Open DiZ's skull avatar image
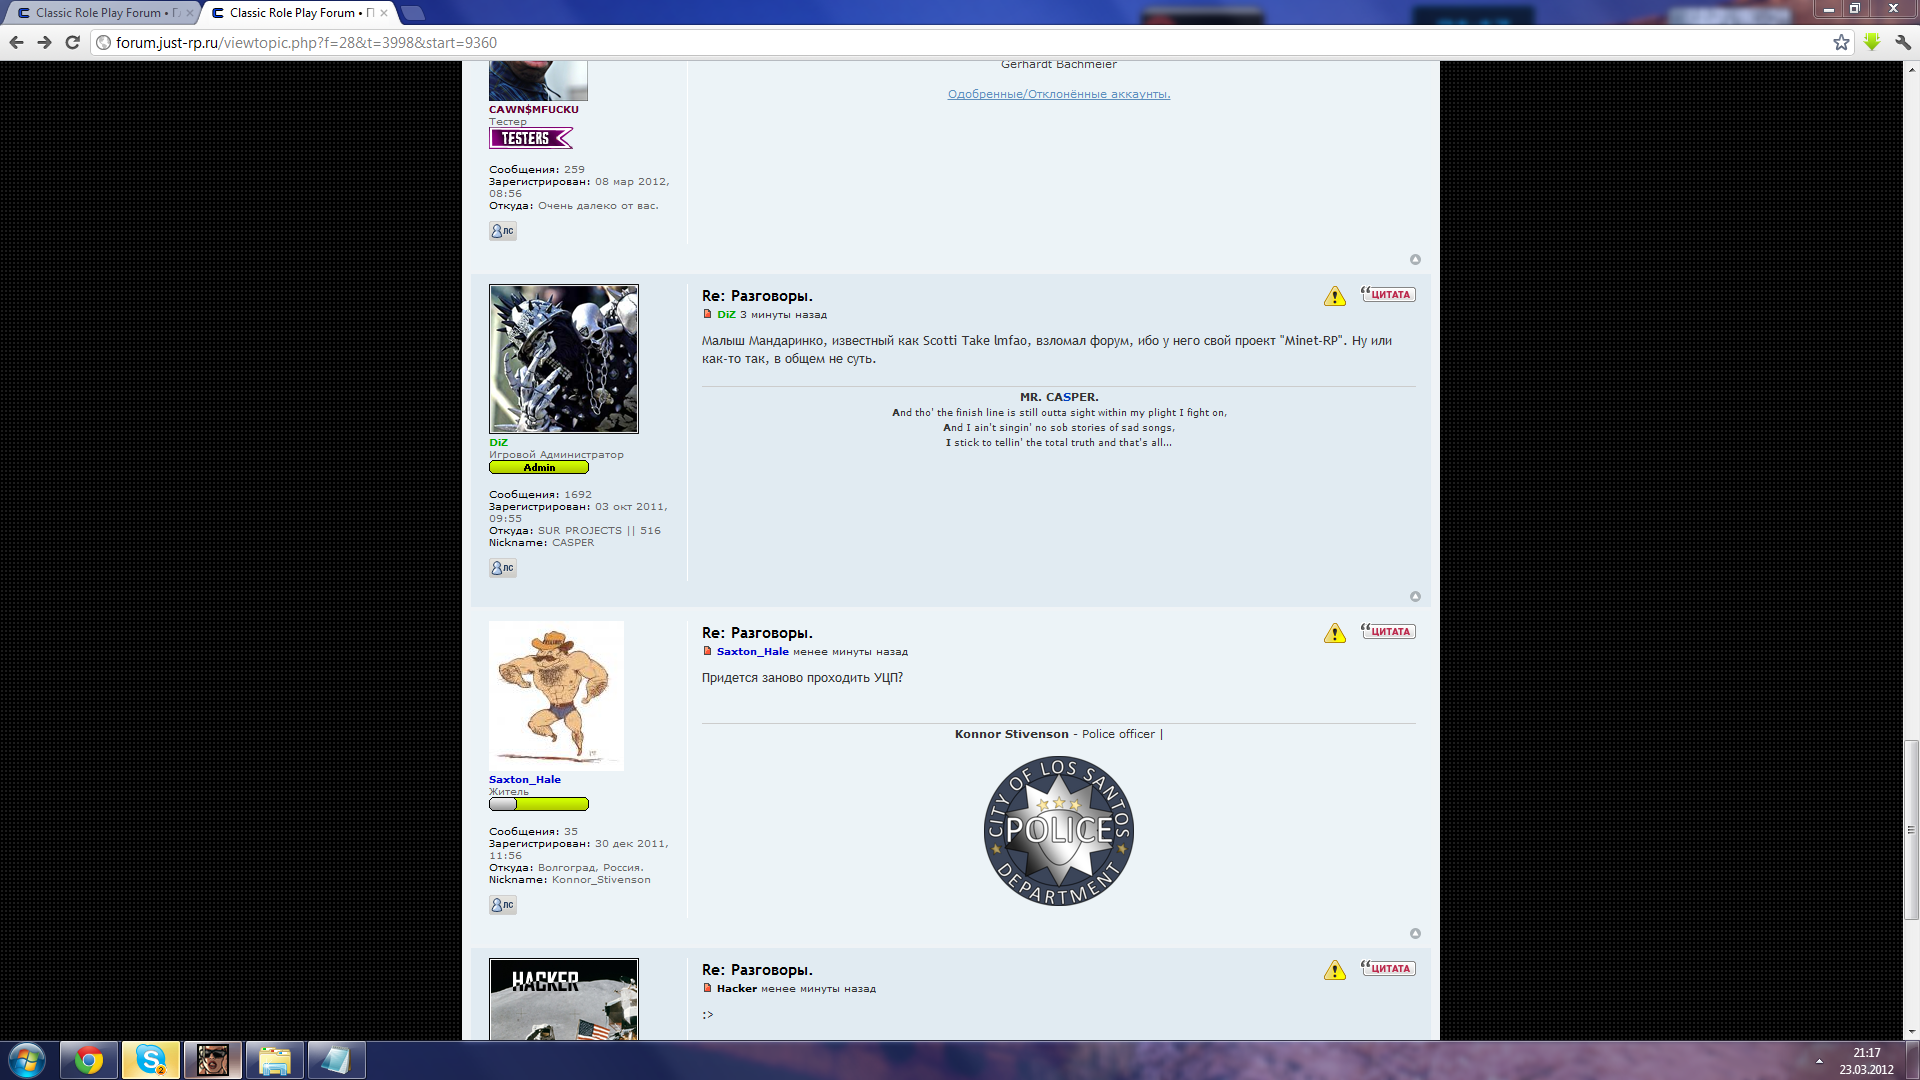Screen dimensions: 1920x1080 563,359
